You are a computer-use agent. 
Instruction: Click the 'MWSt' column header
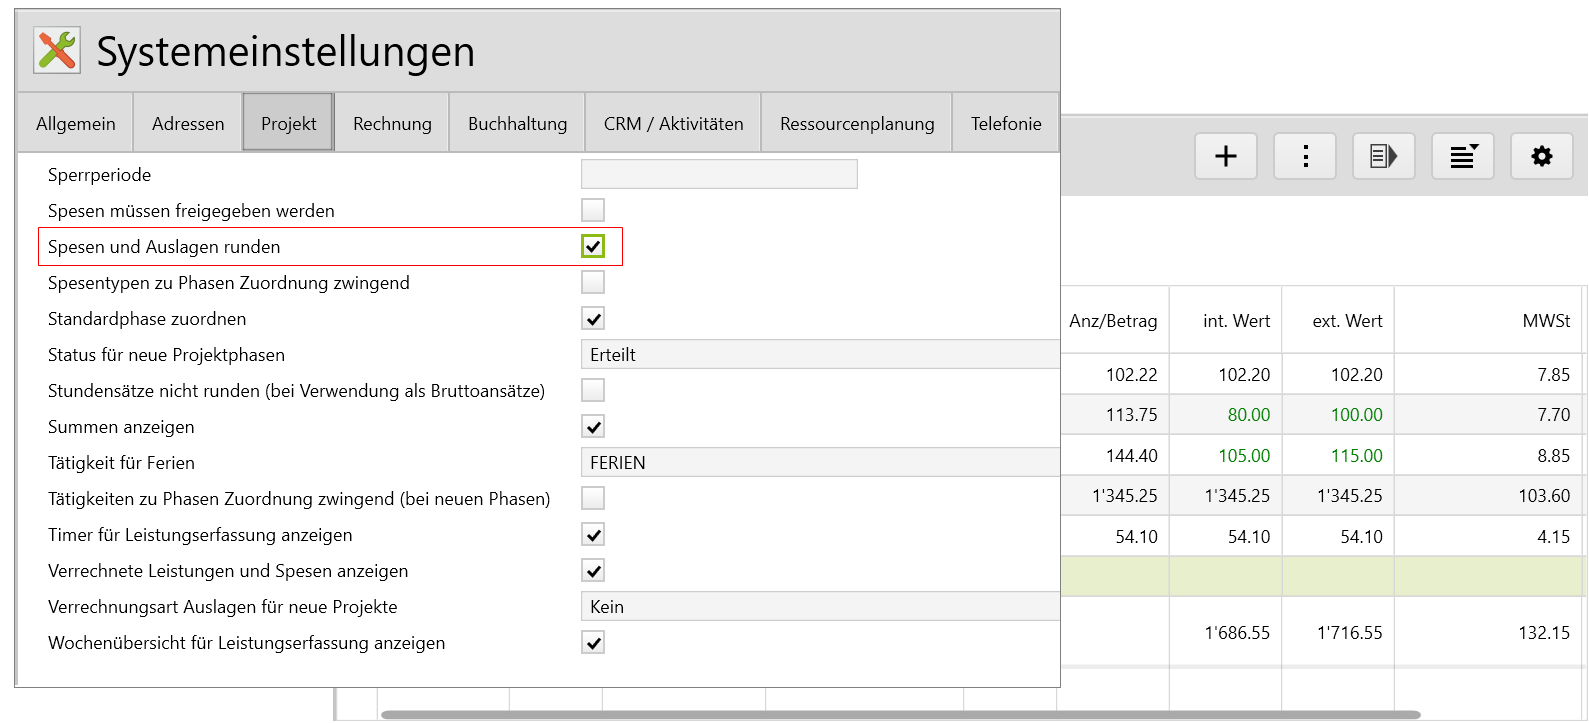1545,321
